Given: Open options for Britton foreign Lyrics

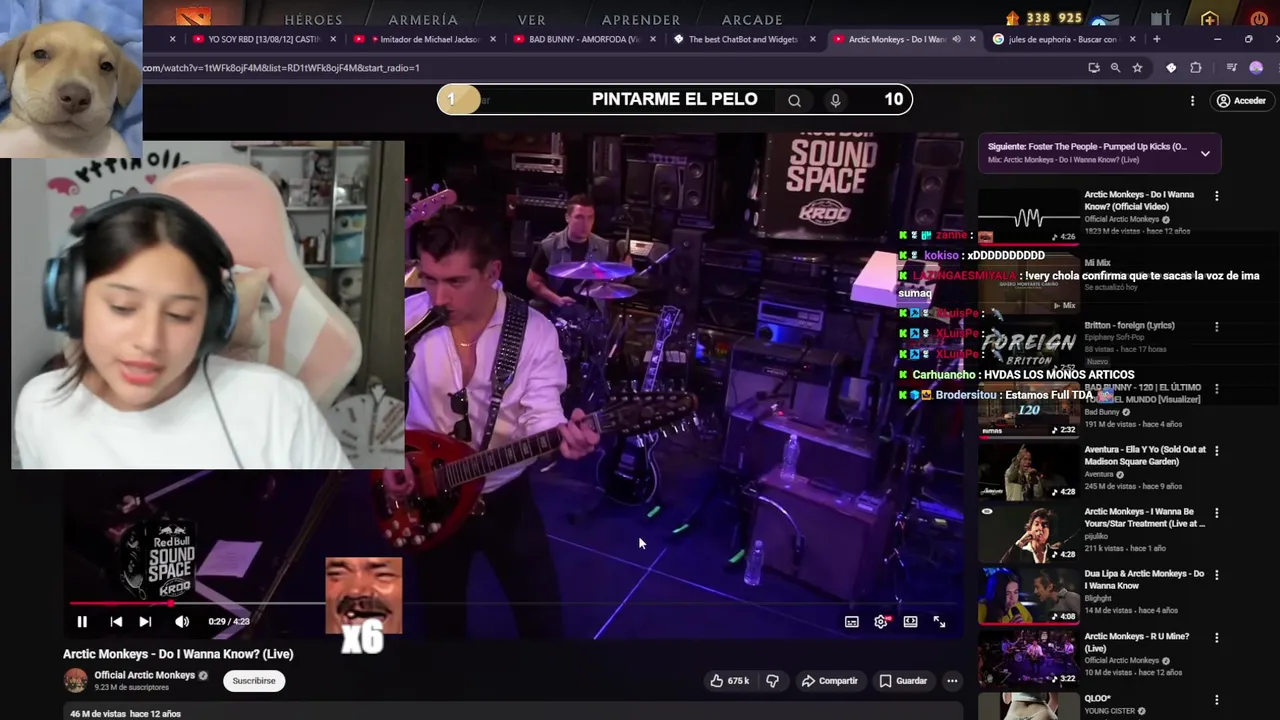Looking at the screenshot, I should tap(1216, 327).
